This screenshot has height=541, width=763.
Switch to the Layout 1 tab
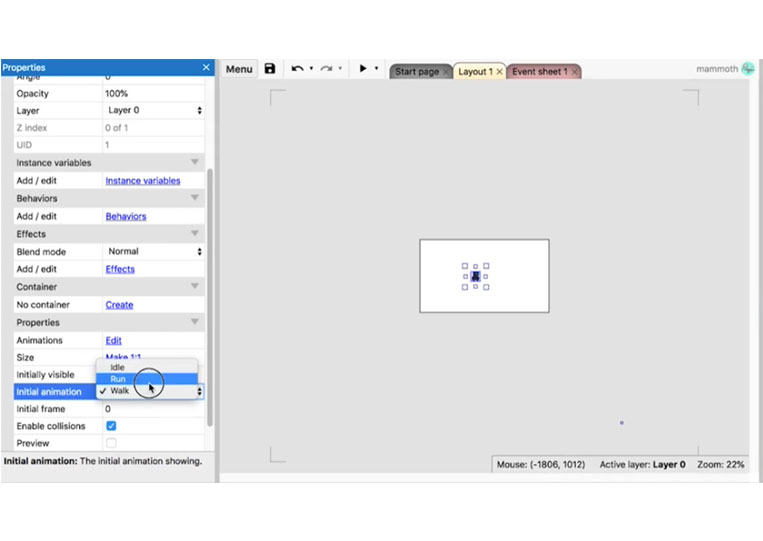[x=475, y=72]
